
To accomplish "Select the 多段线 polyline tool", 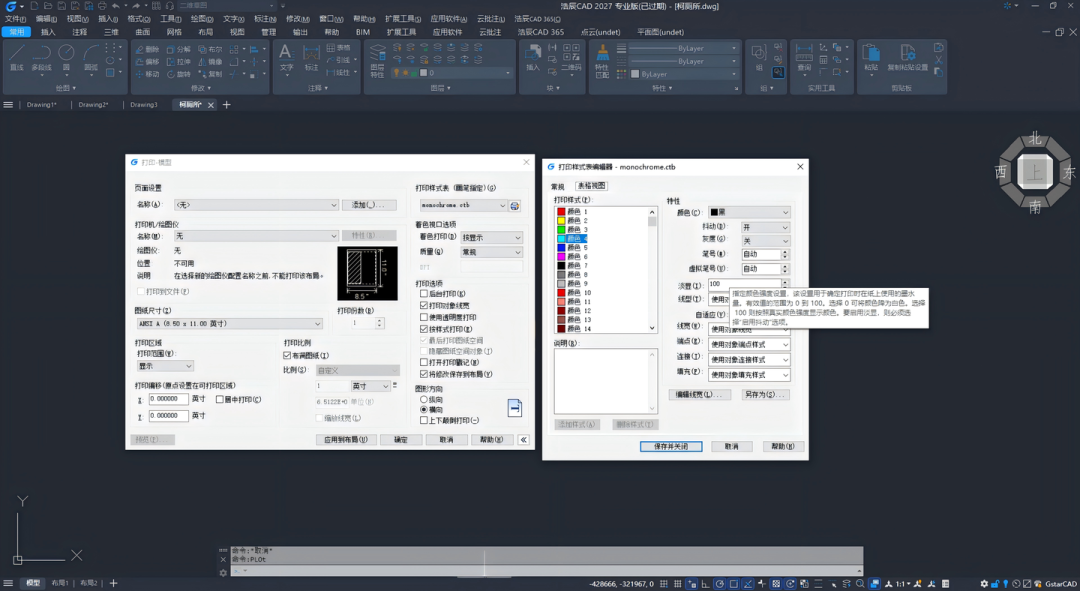I will (x=41, y=58).
